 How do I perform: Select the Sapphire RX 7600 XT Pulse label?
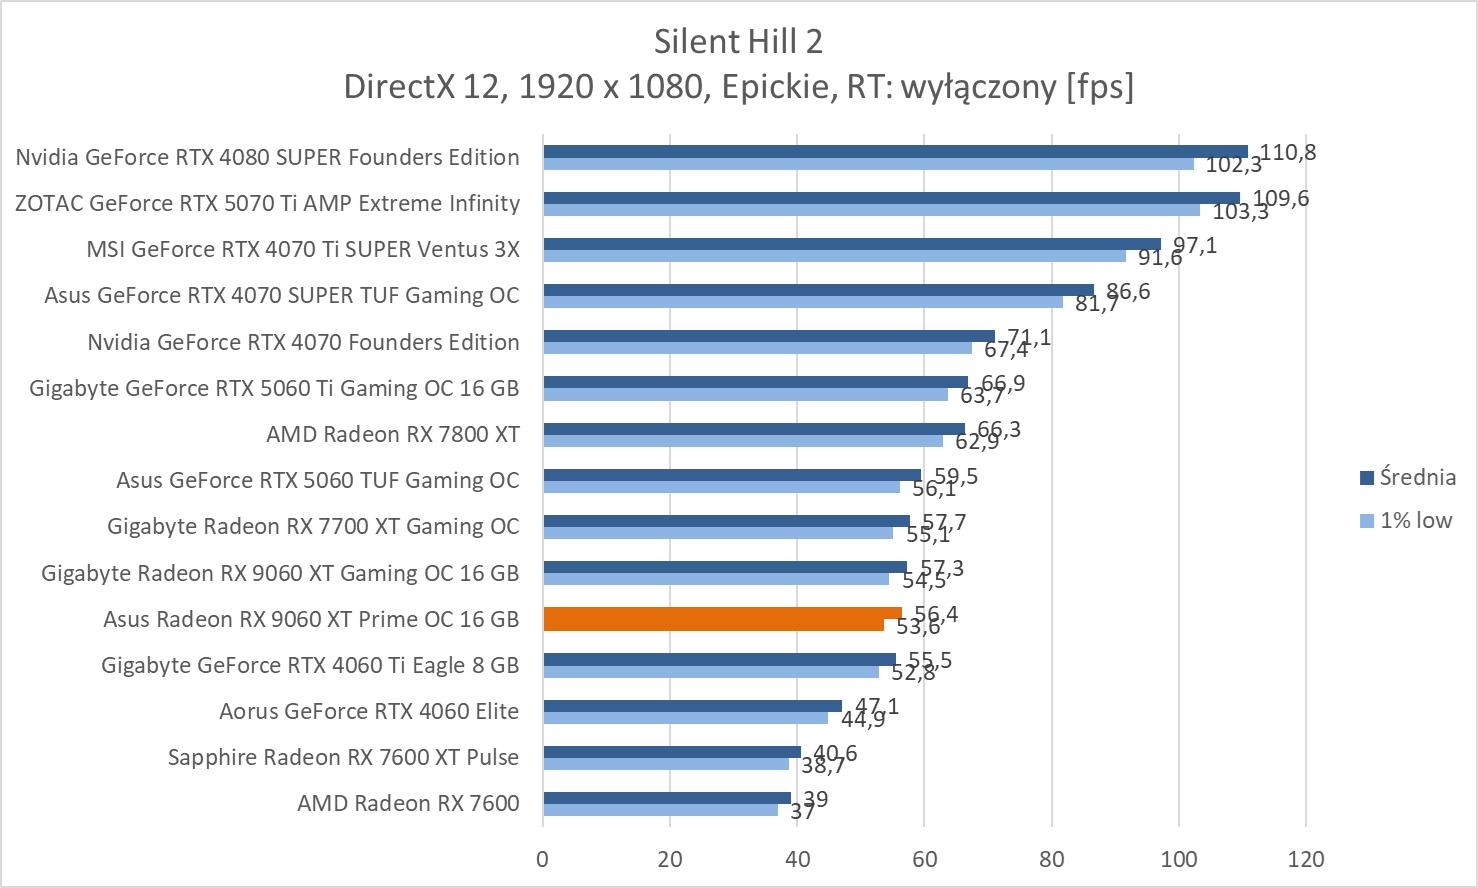(x=343, y=757)
